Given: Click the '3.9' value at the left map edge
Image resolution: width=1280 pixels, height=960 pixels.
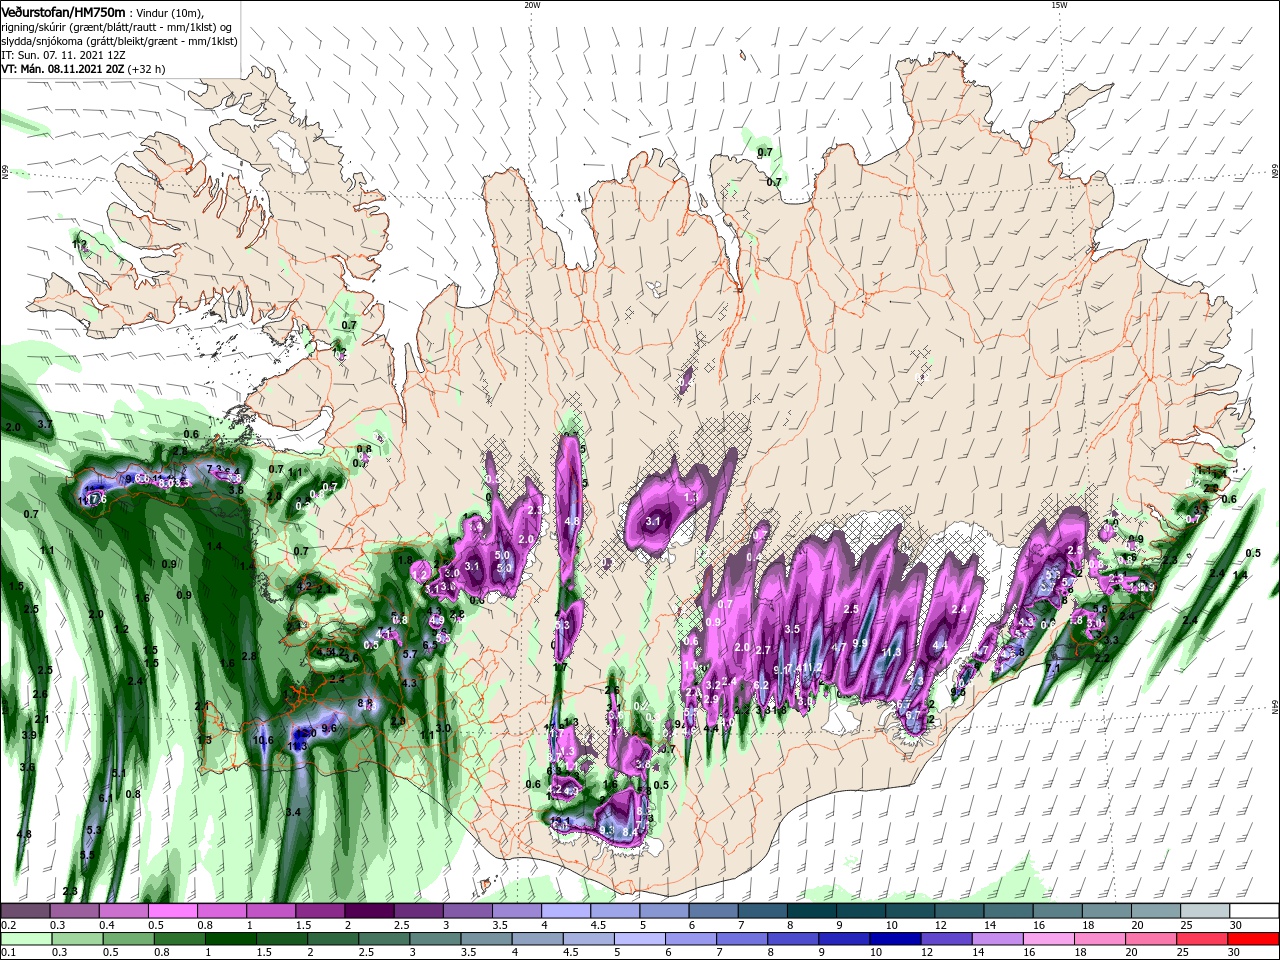Looking at the screenshot, I should (x=29, y=735).
